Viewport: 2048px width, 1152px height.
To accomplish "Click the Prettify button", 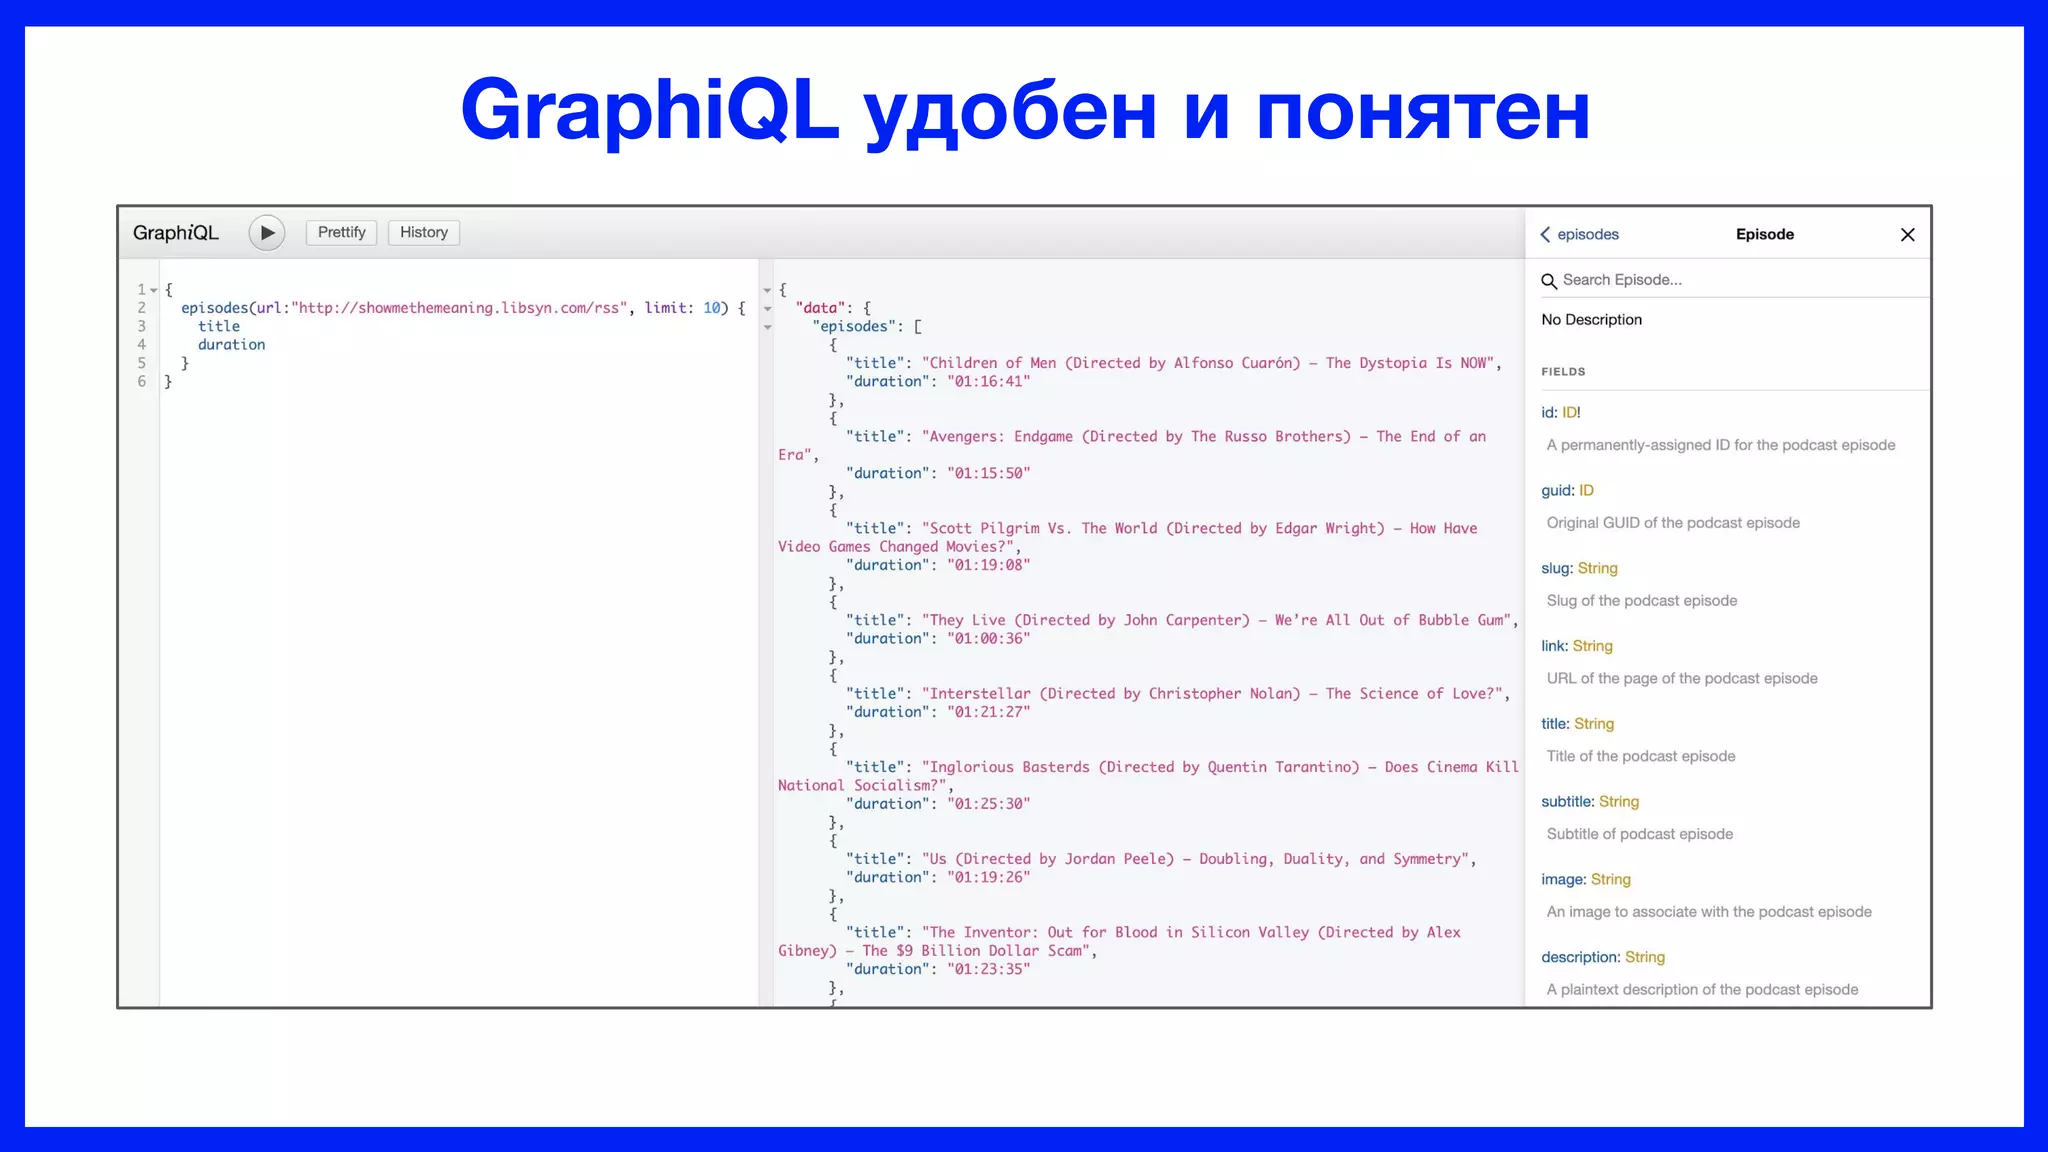I will [341, 232].
